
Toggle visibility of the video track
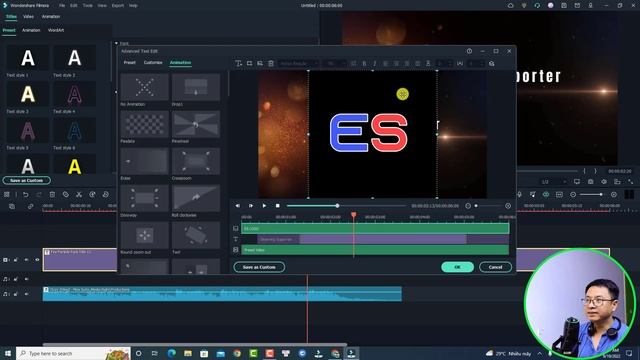(x=37, y=260)
